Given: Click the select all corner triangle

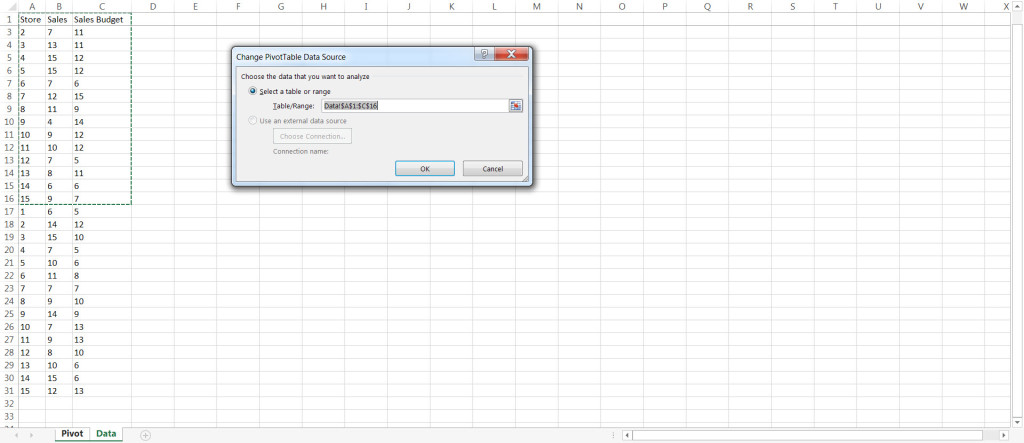Looking at the screenshot, I should click(x=12, y=7).
